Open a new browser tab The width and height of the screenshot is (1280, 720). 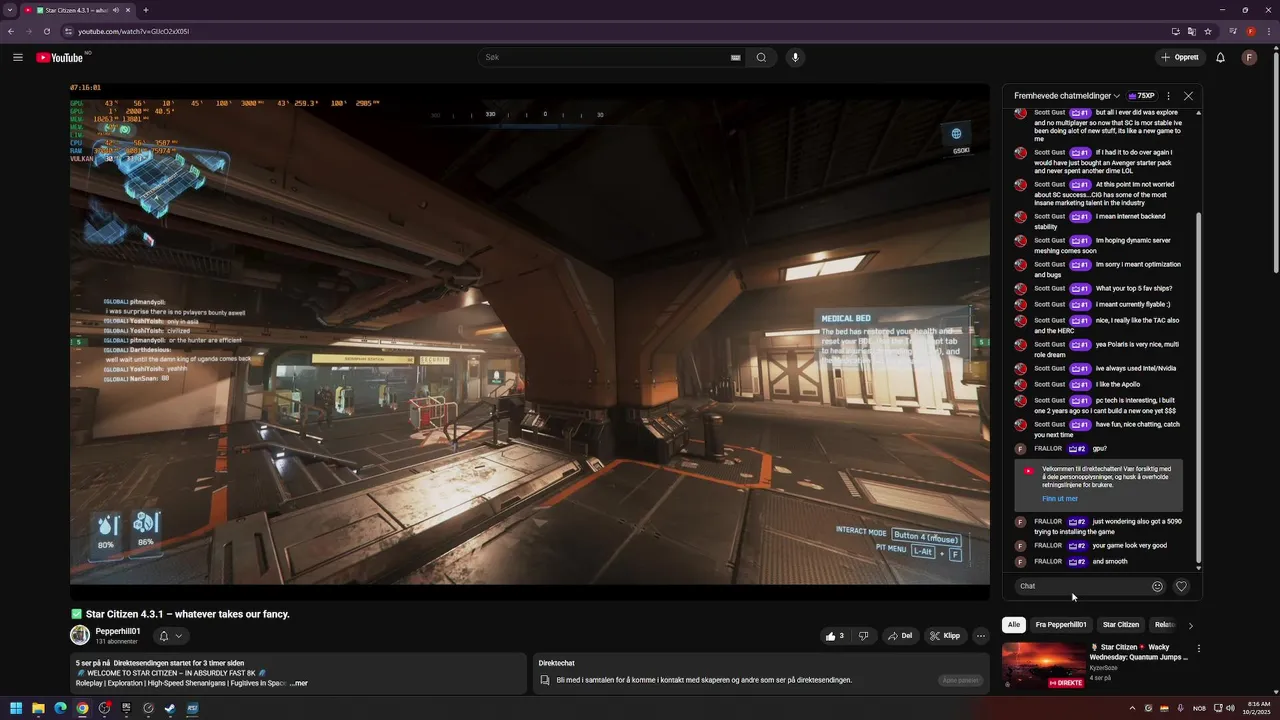coord(146,10)
